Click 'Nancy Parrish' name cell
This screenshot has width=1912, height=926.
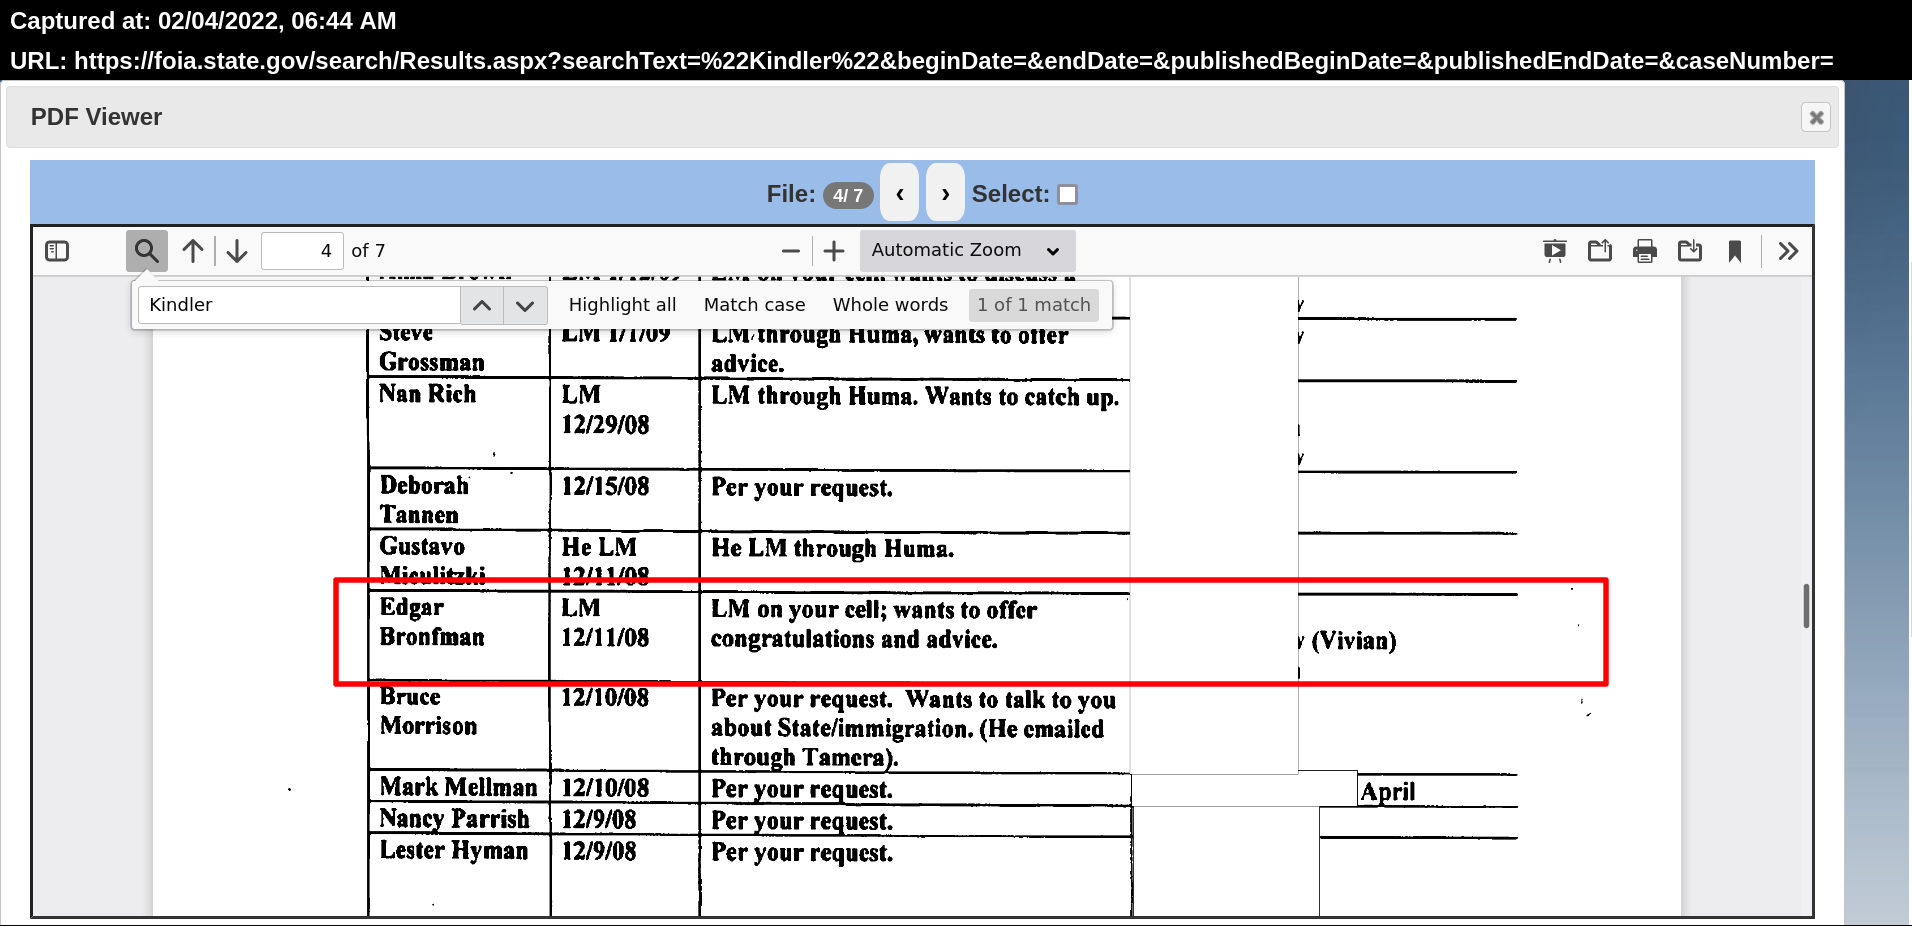(x=459, y=819)
